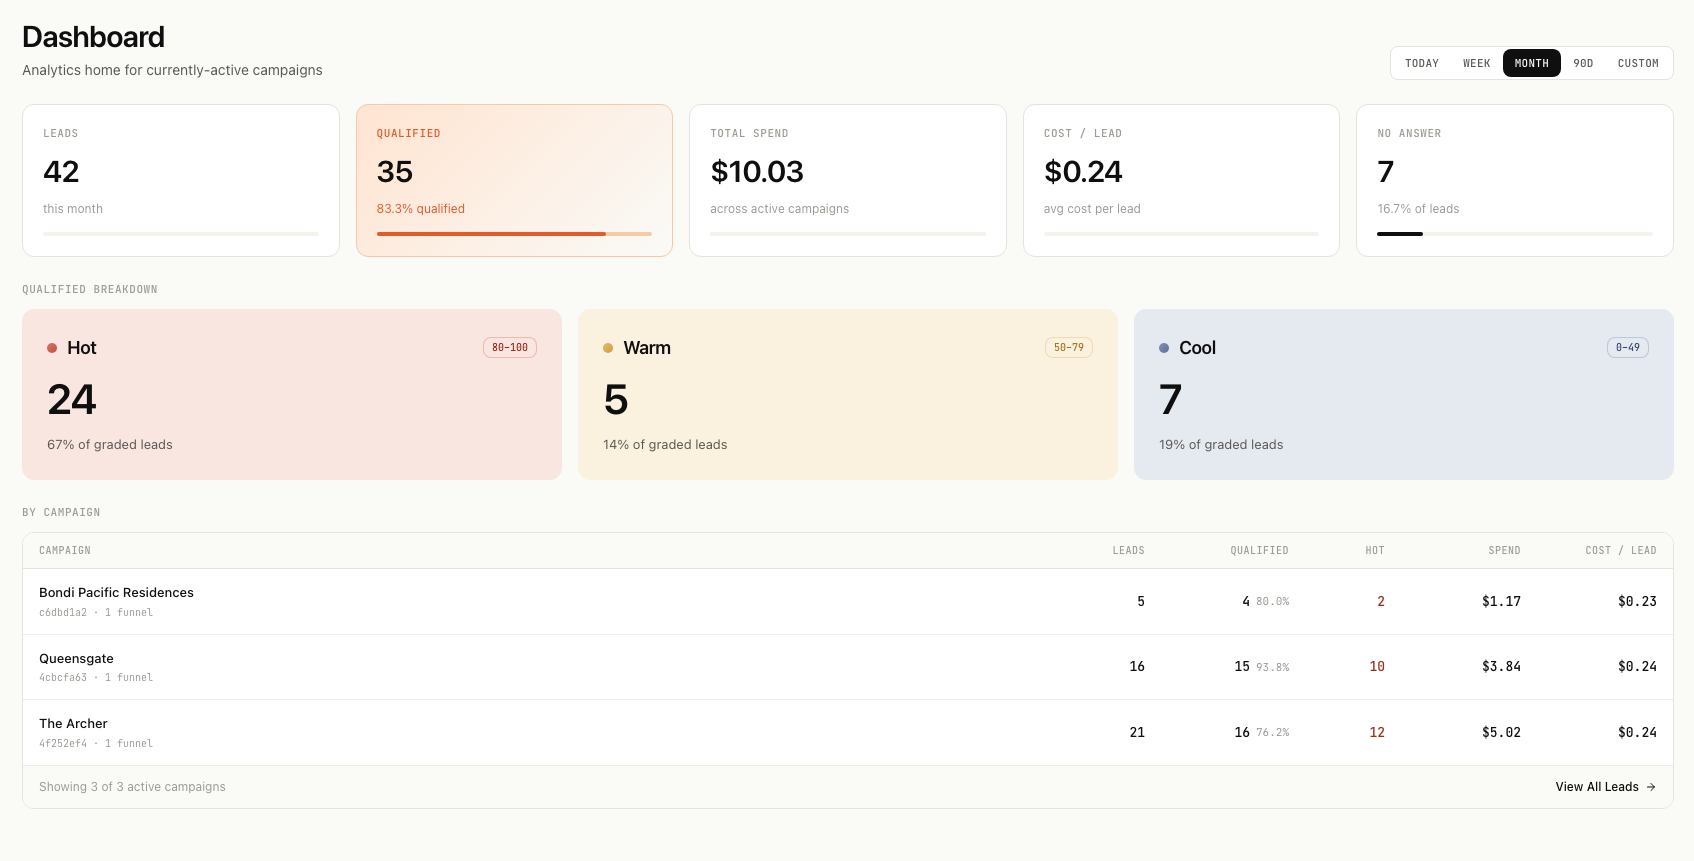
Task: Click the Leads total 42
Action: click(x=61, y=172)
